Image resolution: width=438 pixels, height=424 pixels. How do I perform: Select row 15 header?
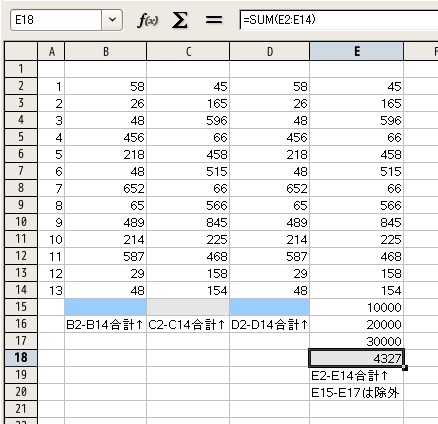pos(21,307)
